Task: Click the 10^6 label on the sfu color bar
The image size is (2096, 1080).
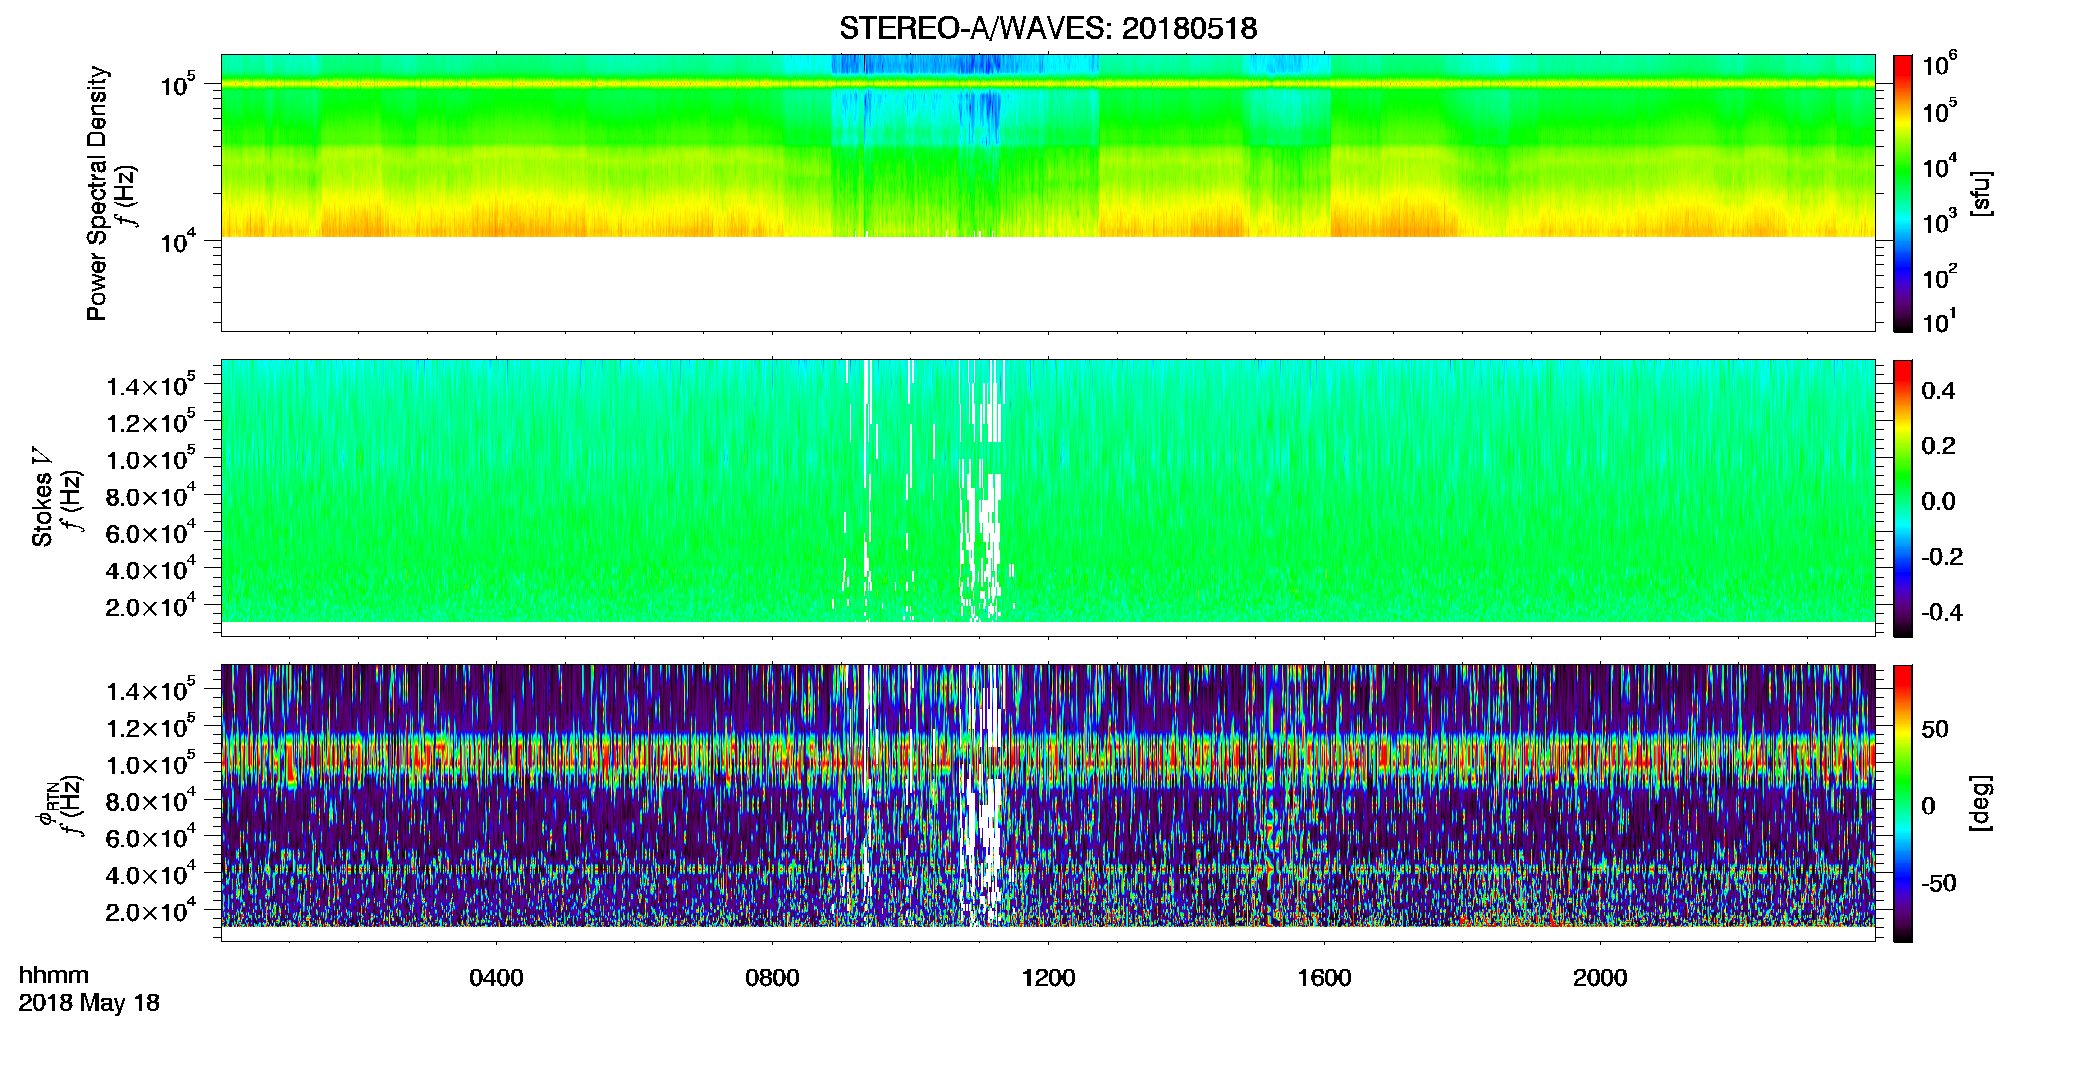Action: point(1940,65)
